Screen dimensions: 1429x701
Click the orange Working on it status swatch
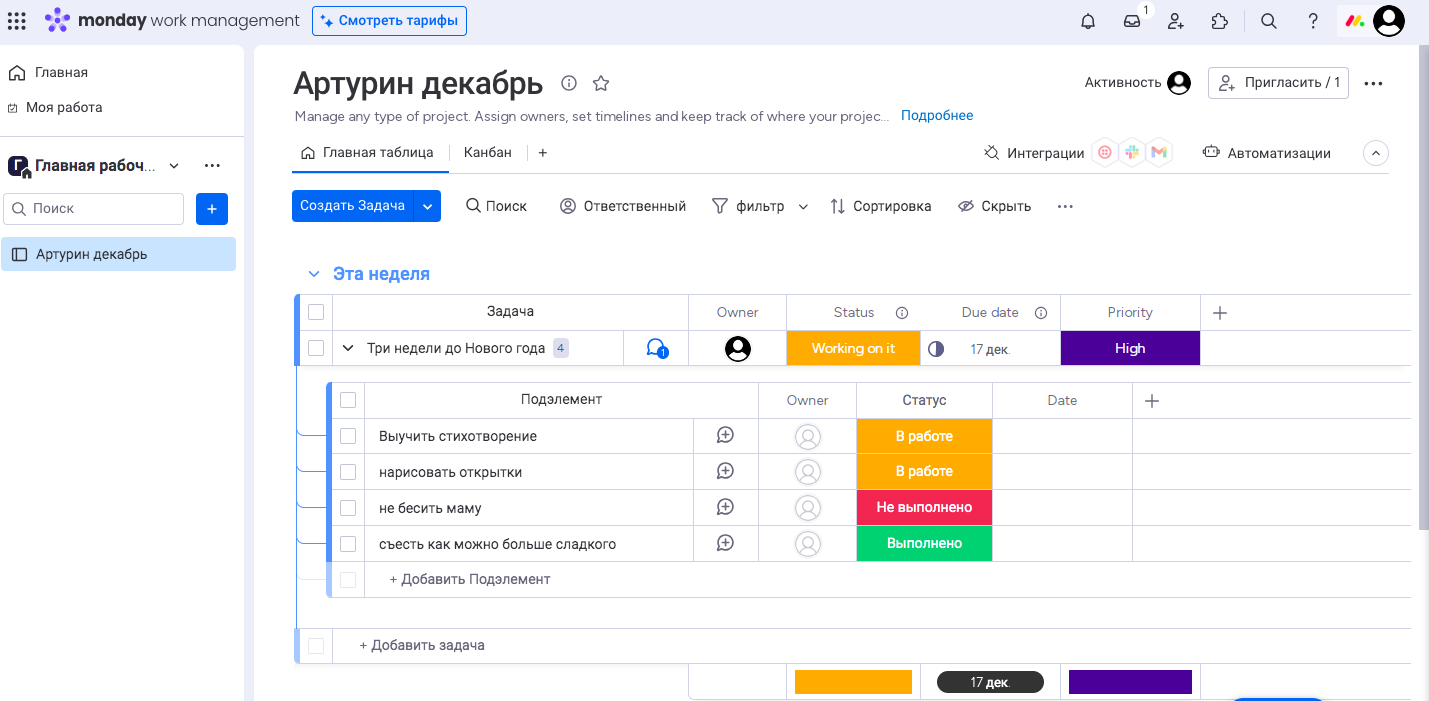853,348
